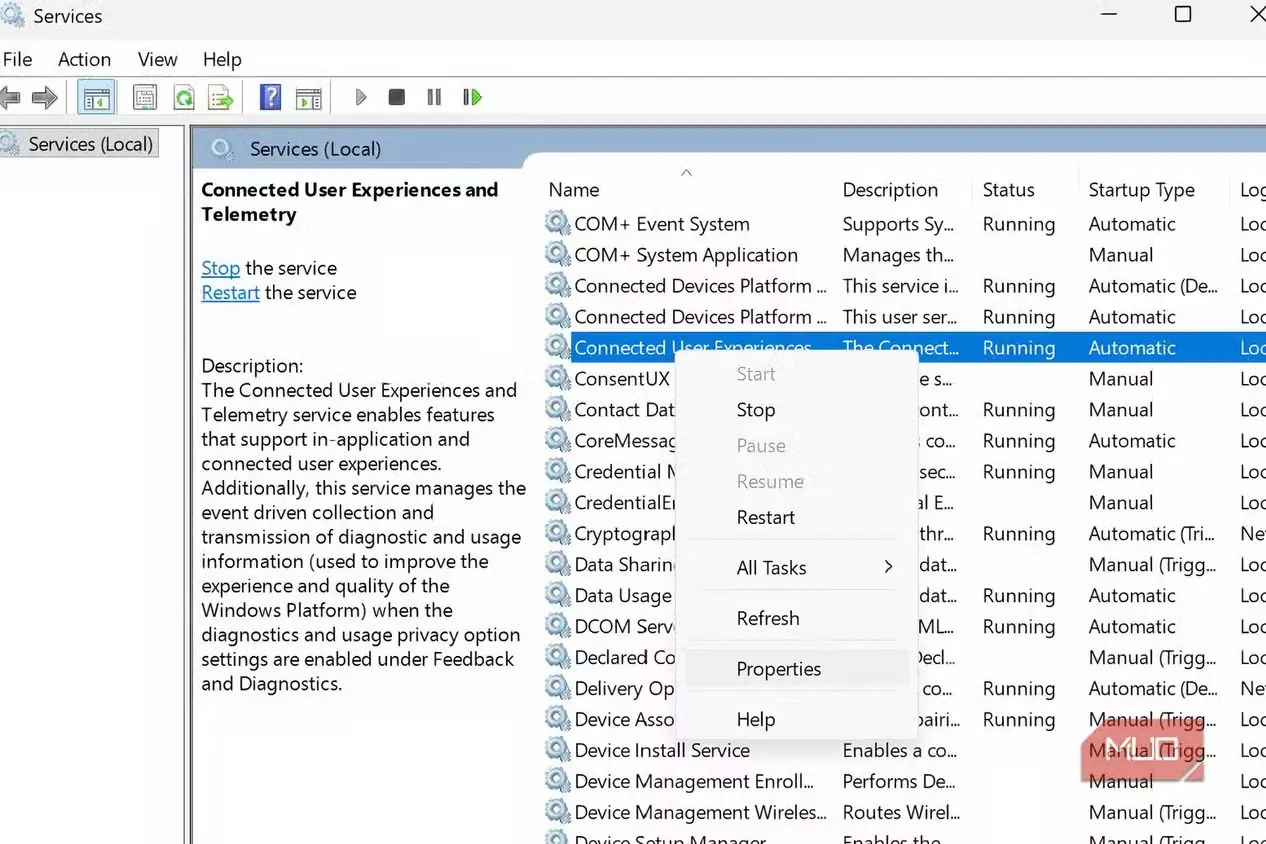Select the COM+ Event System service
Screen dimensions: 1266x844
pos(662,224)
